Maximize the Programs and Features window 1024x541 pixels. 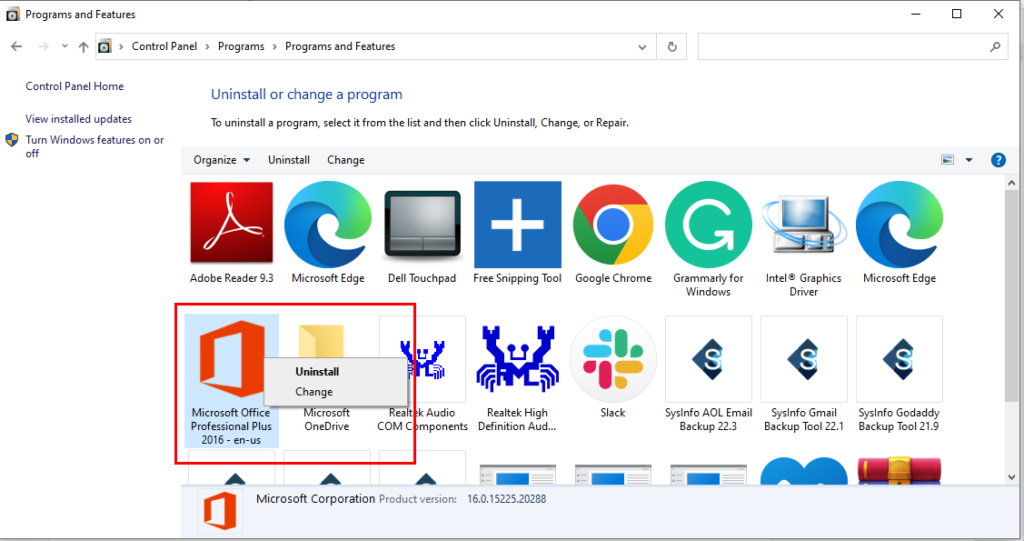point(957,14)
